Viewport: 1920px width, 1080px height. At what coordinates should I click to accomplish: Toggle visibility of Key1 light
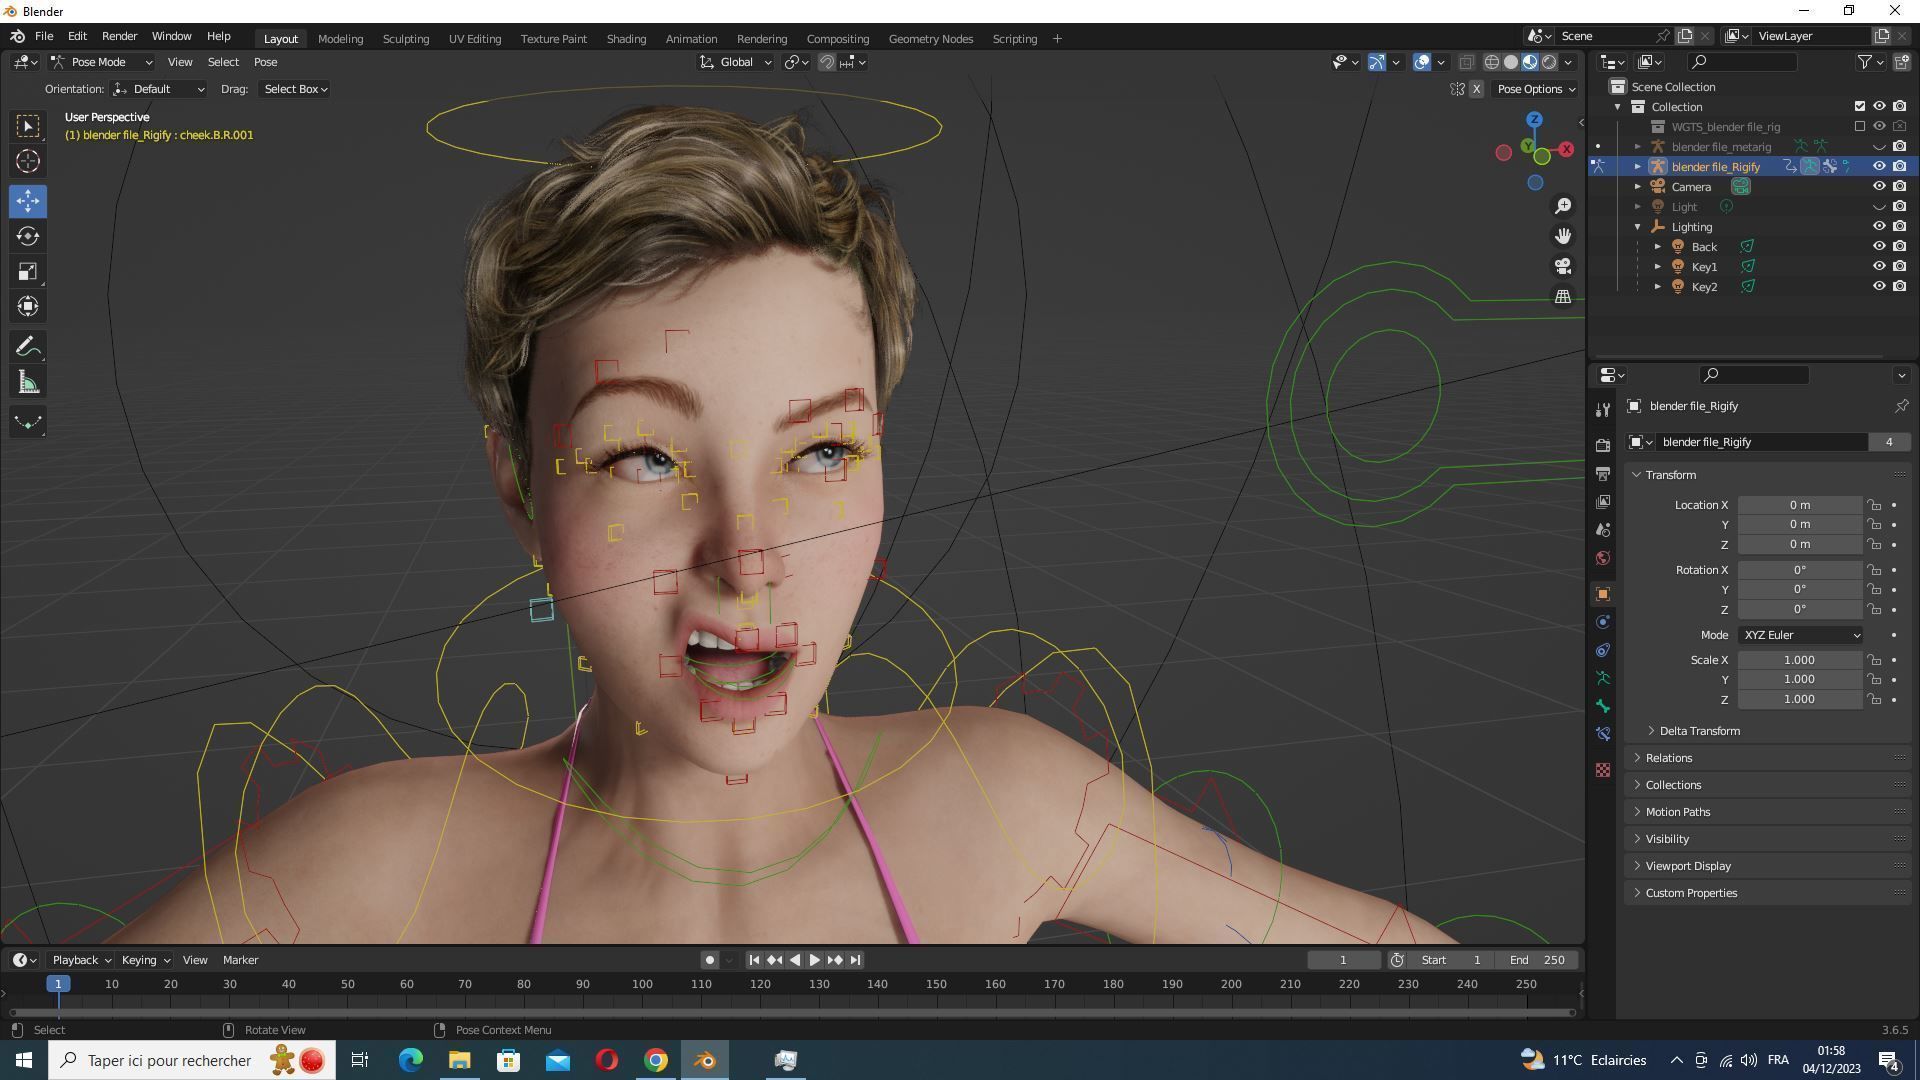[1879, 267]
